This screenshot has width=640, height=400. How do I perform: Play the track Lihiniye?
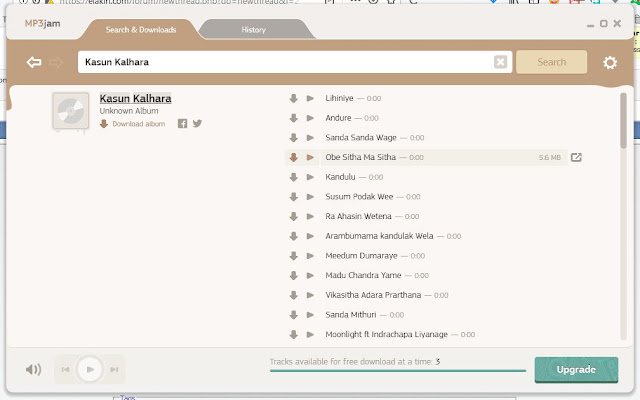click(x=310, y=98)
